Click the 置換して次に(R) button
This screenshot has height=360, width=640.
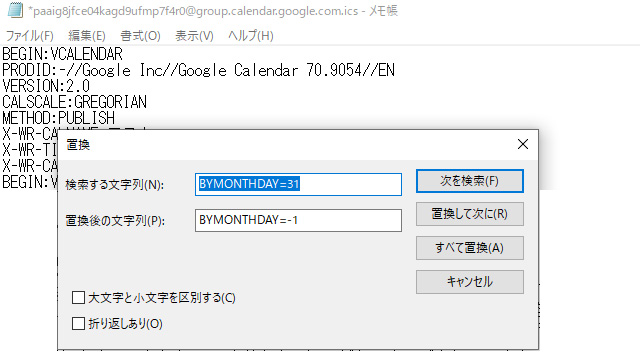pyautogui.click(x=470, y=214)
